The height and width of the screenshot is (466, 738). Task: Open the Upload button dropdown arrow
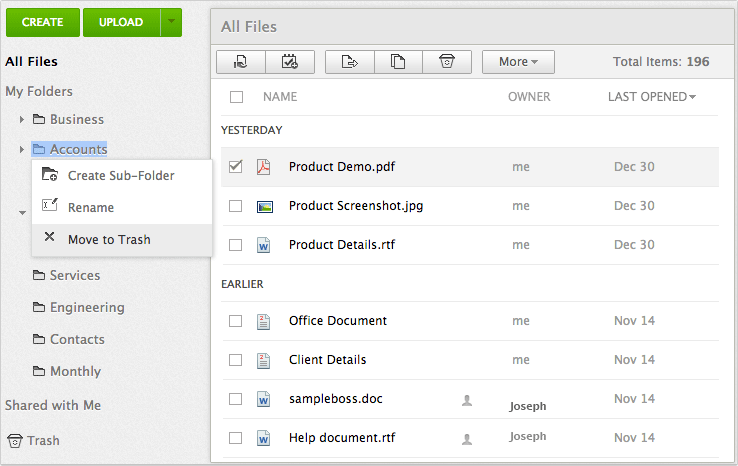point(172,21)
